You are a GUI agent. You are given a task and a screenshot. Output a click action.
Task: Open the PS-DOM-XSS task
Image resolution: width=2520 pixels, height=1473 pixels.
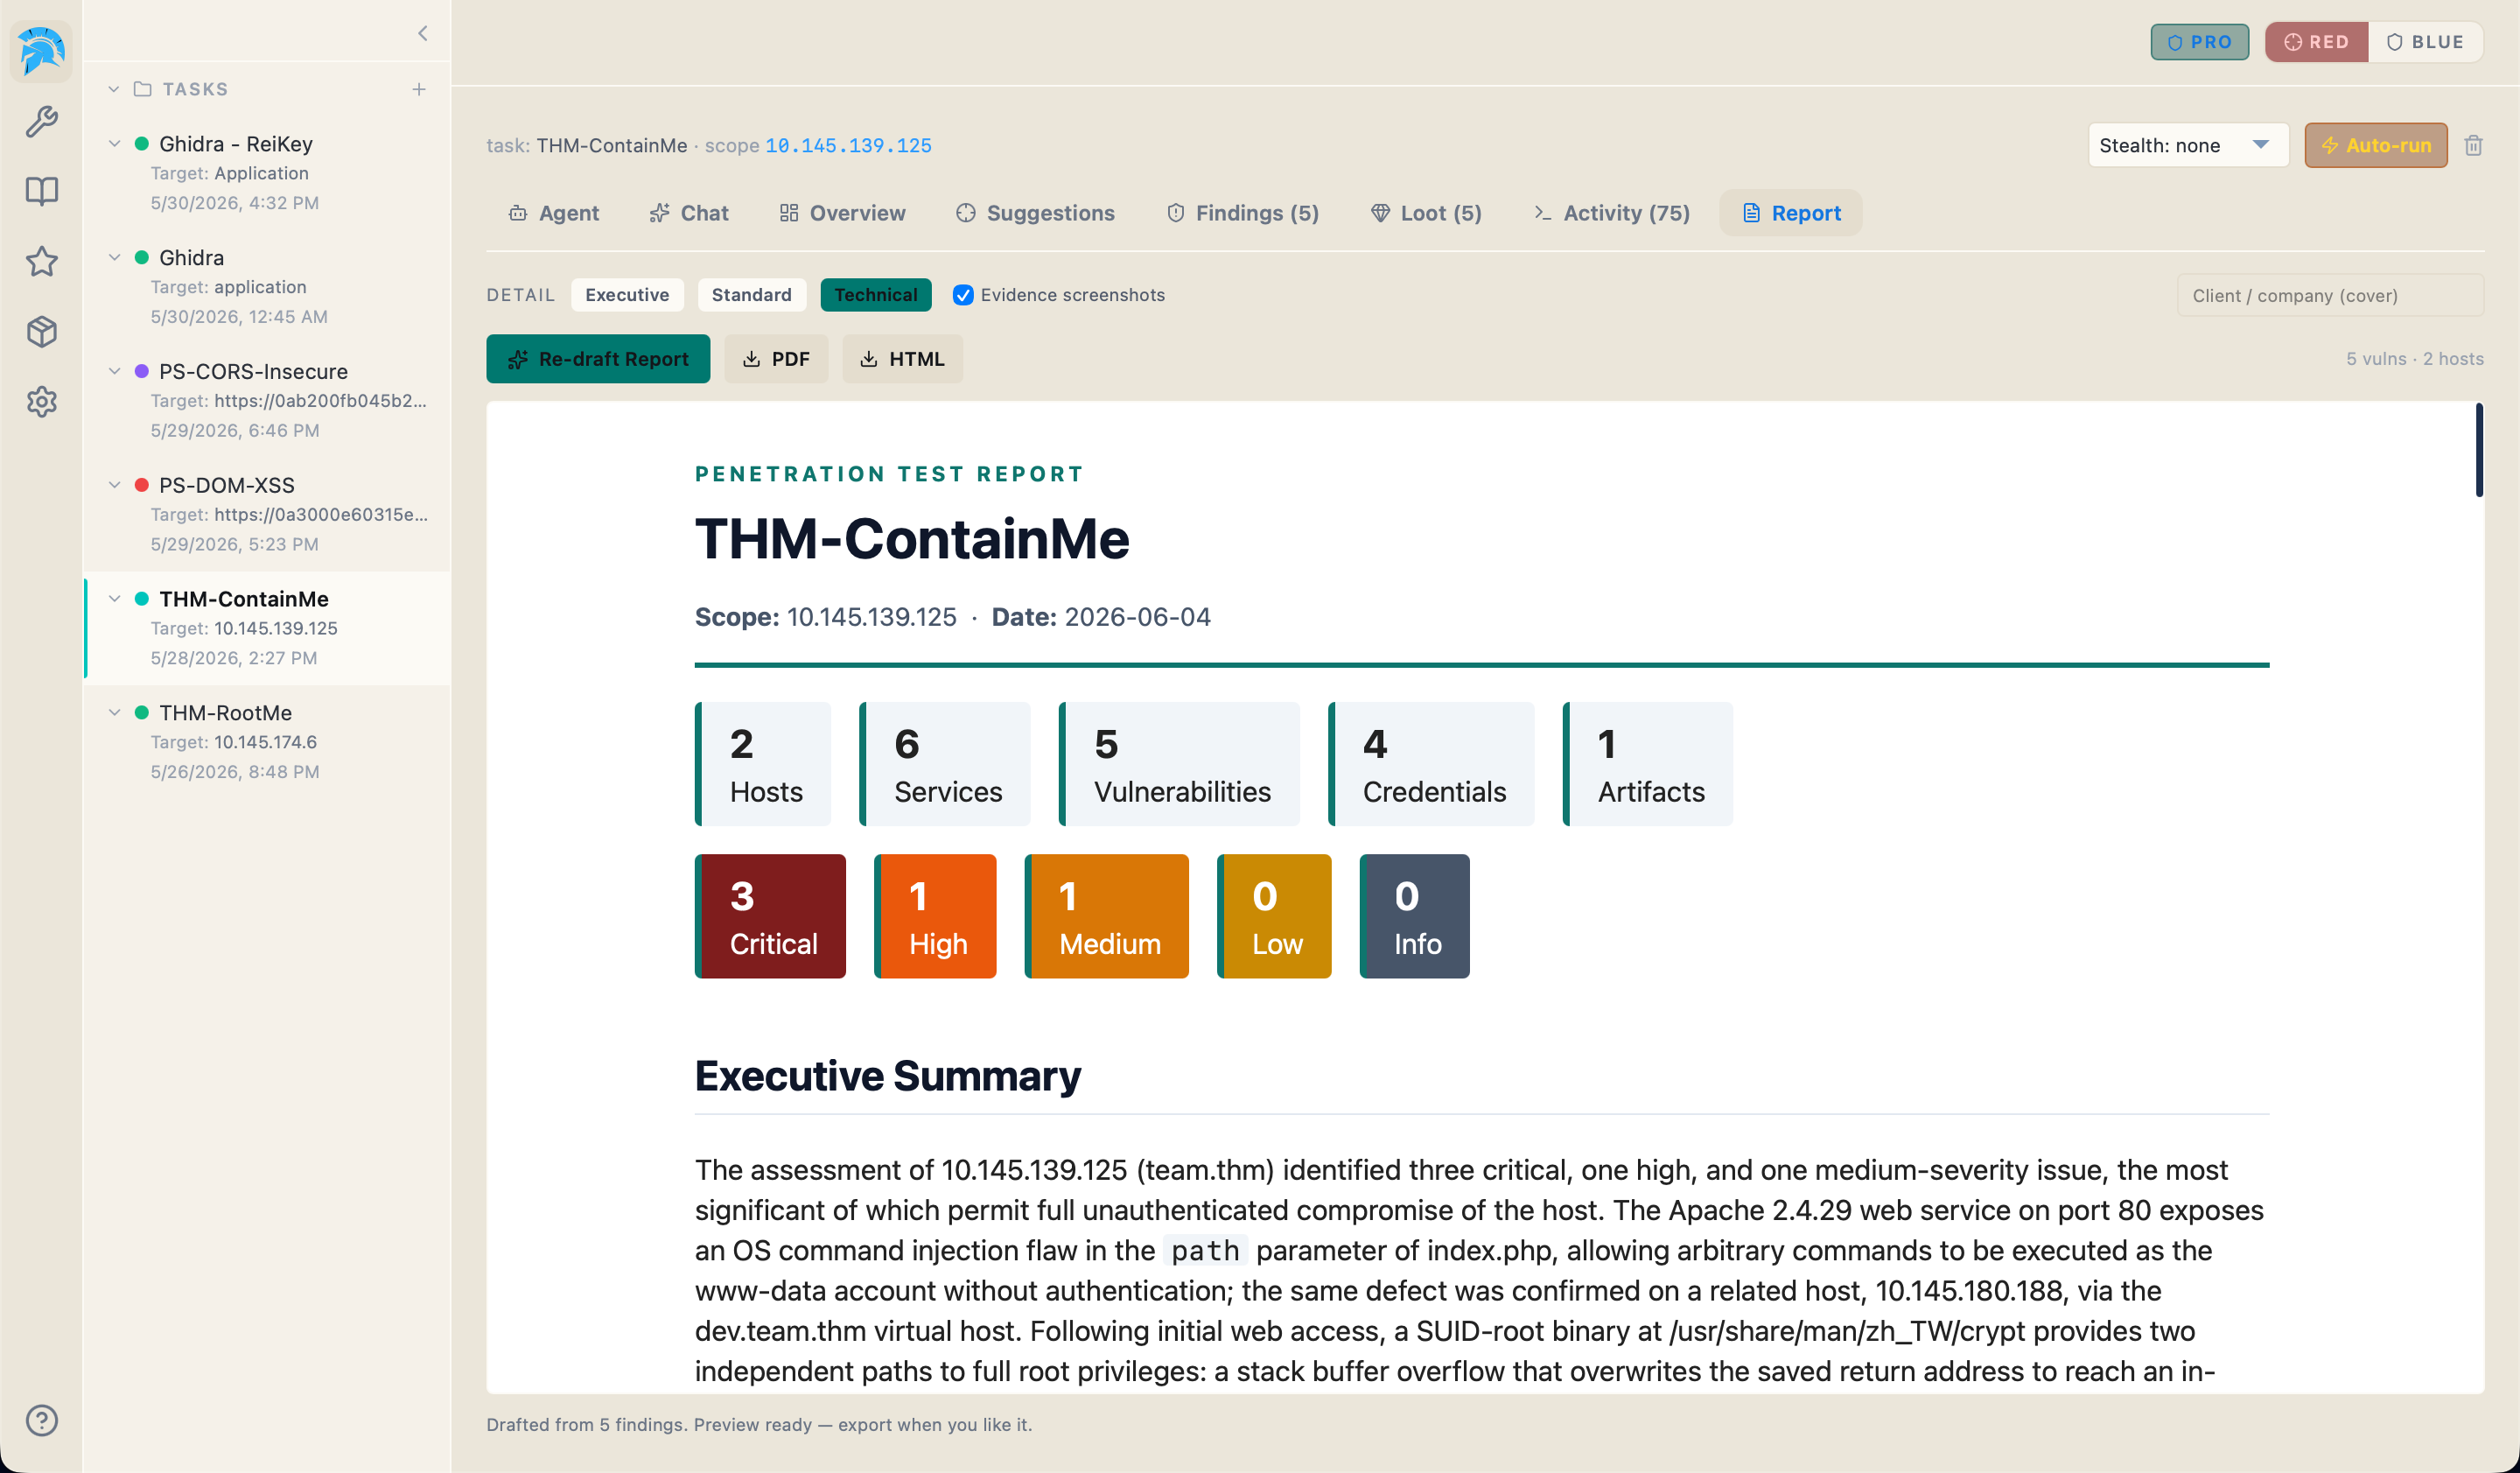coord(268,514)
